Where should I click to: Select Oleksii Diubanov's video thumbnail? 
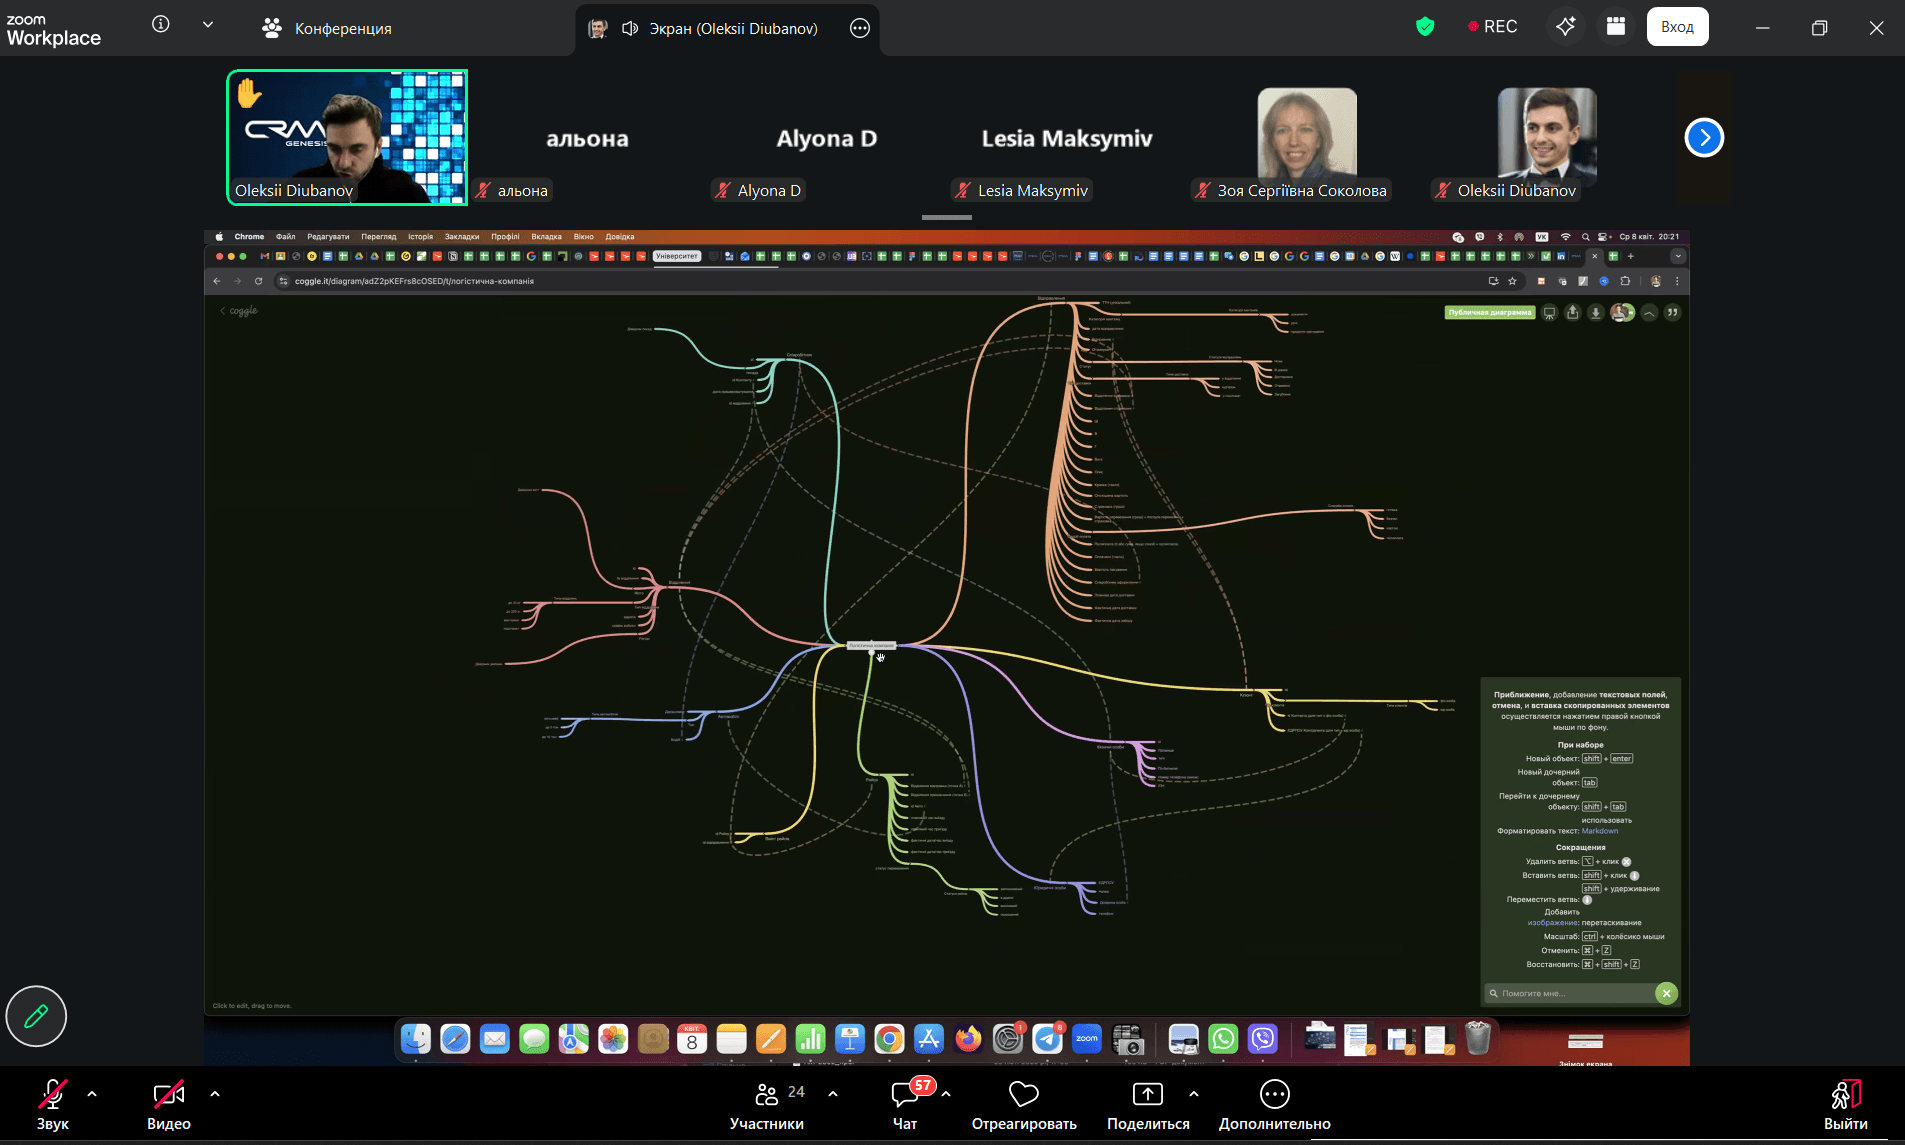pos(347,137)
